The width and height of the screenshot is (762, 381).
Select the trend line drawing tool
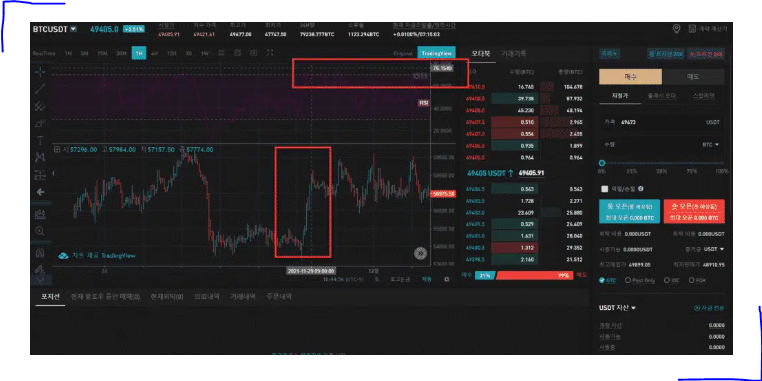pos(40,89)
